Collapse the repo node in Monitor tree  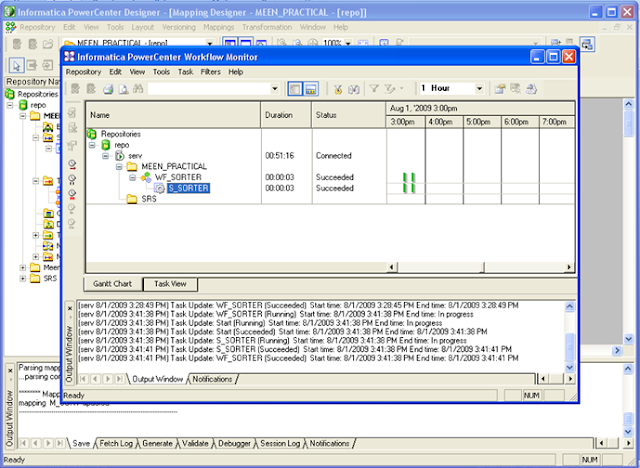[92, 145]
